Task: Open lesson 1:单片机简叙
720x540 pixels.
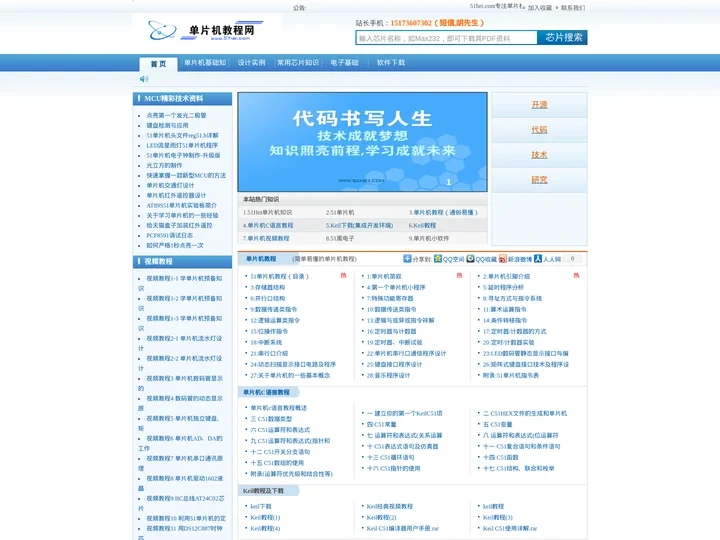Action: 384,276
